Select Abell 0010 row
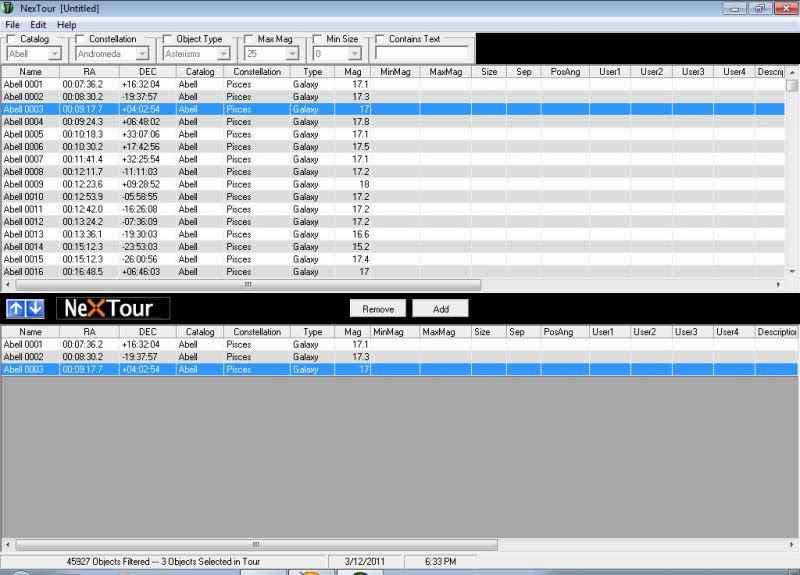 [393, 196]
